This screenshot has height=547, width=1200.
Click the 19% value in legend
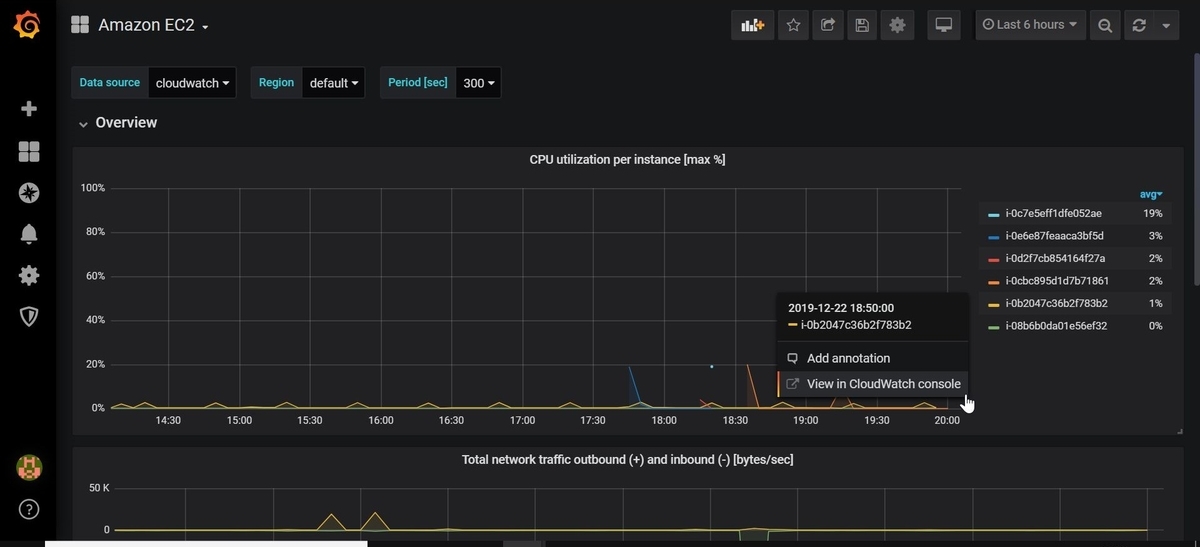(x=1153, y=213)
